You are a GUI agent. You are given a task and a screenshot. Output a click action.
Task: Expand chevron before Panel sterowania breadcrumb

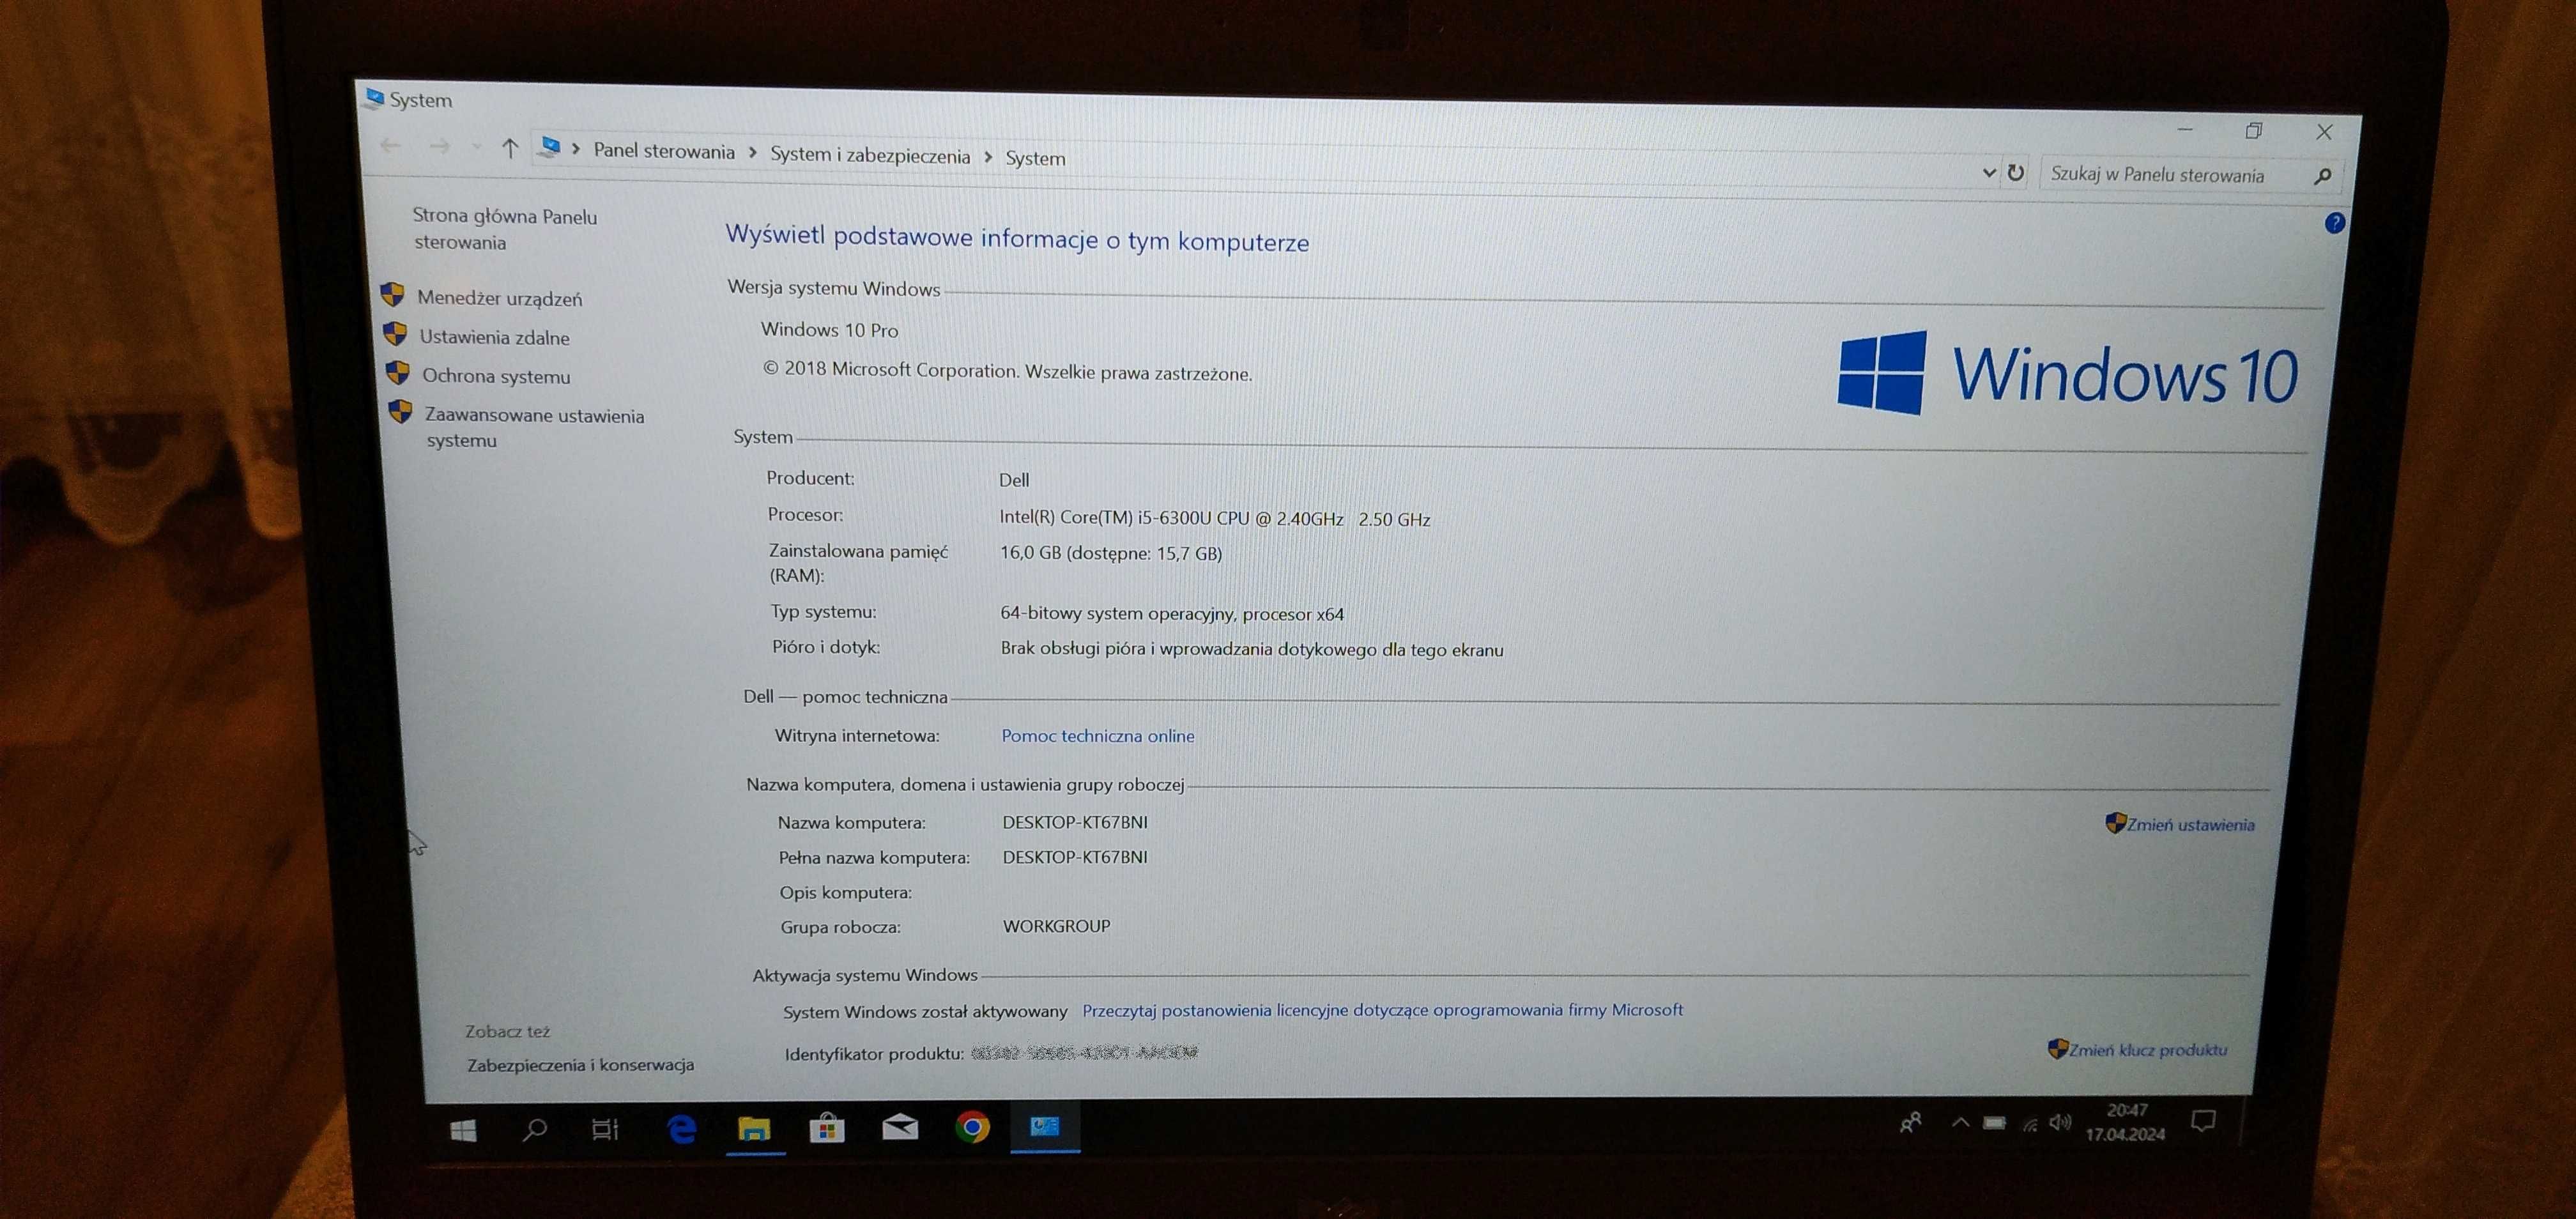click(576, 149)
